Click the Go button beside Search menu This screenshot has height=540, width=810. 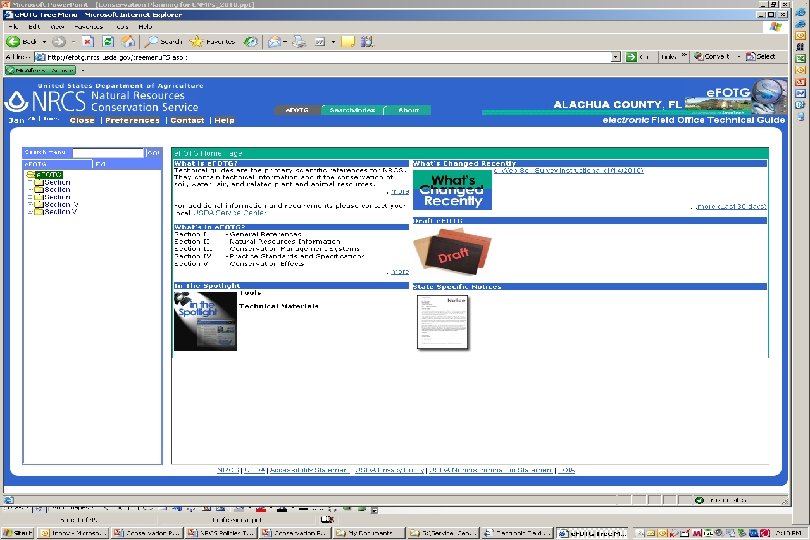[153, 153]
